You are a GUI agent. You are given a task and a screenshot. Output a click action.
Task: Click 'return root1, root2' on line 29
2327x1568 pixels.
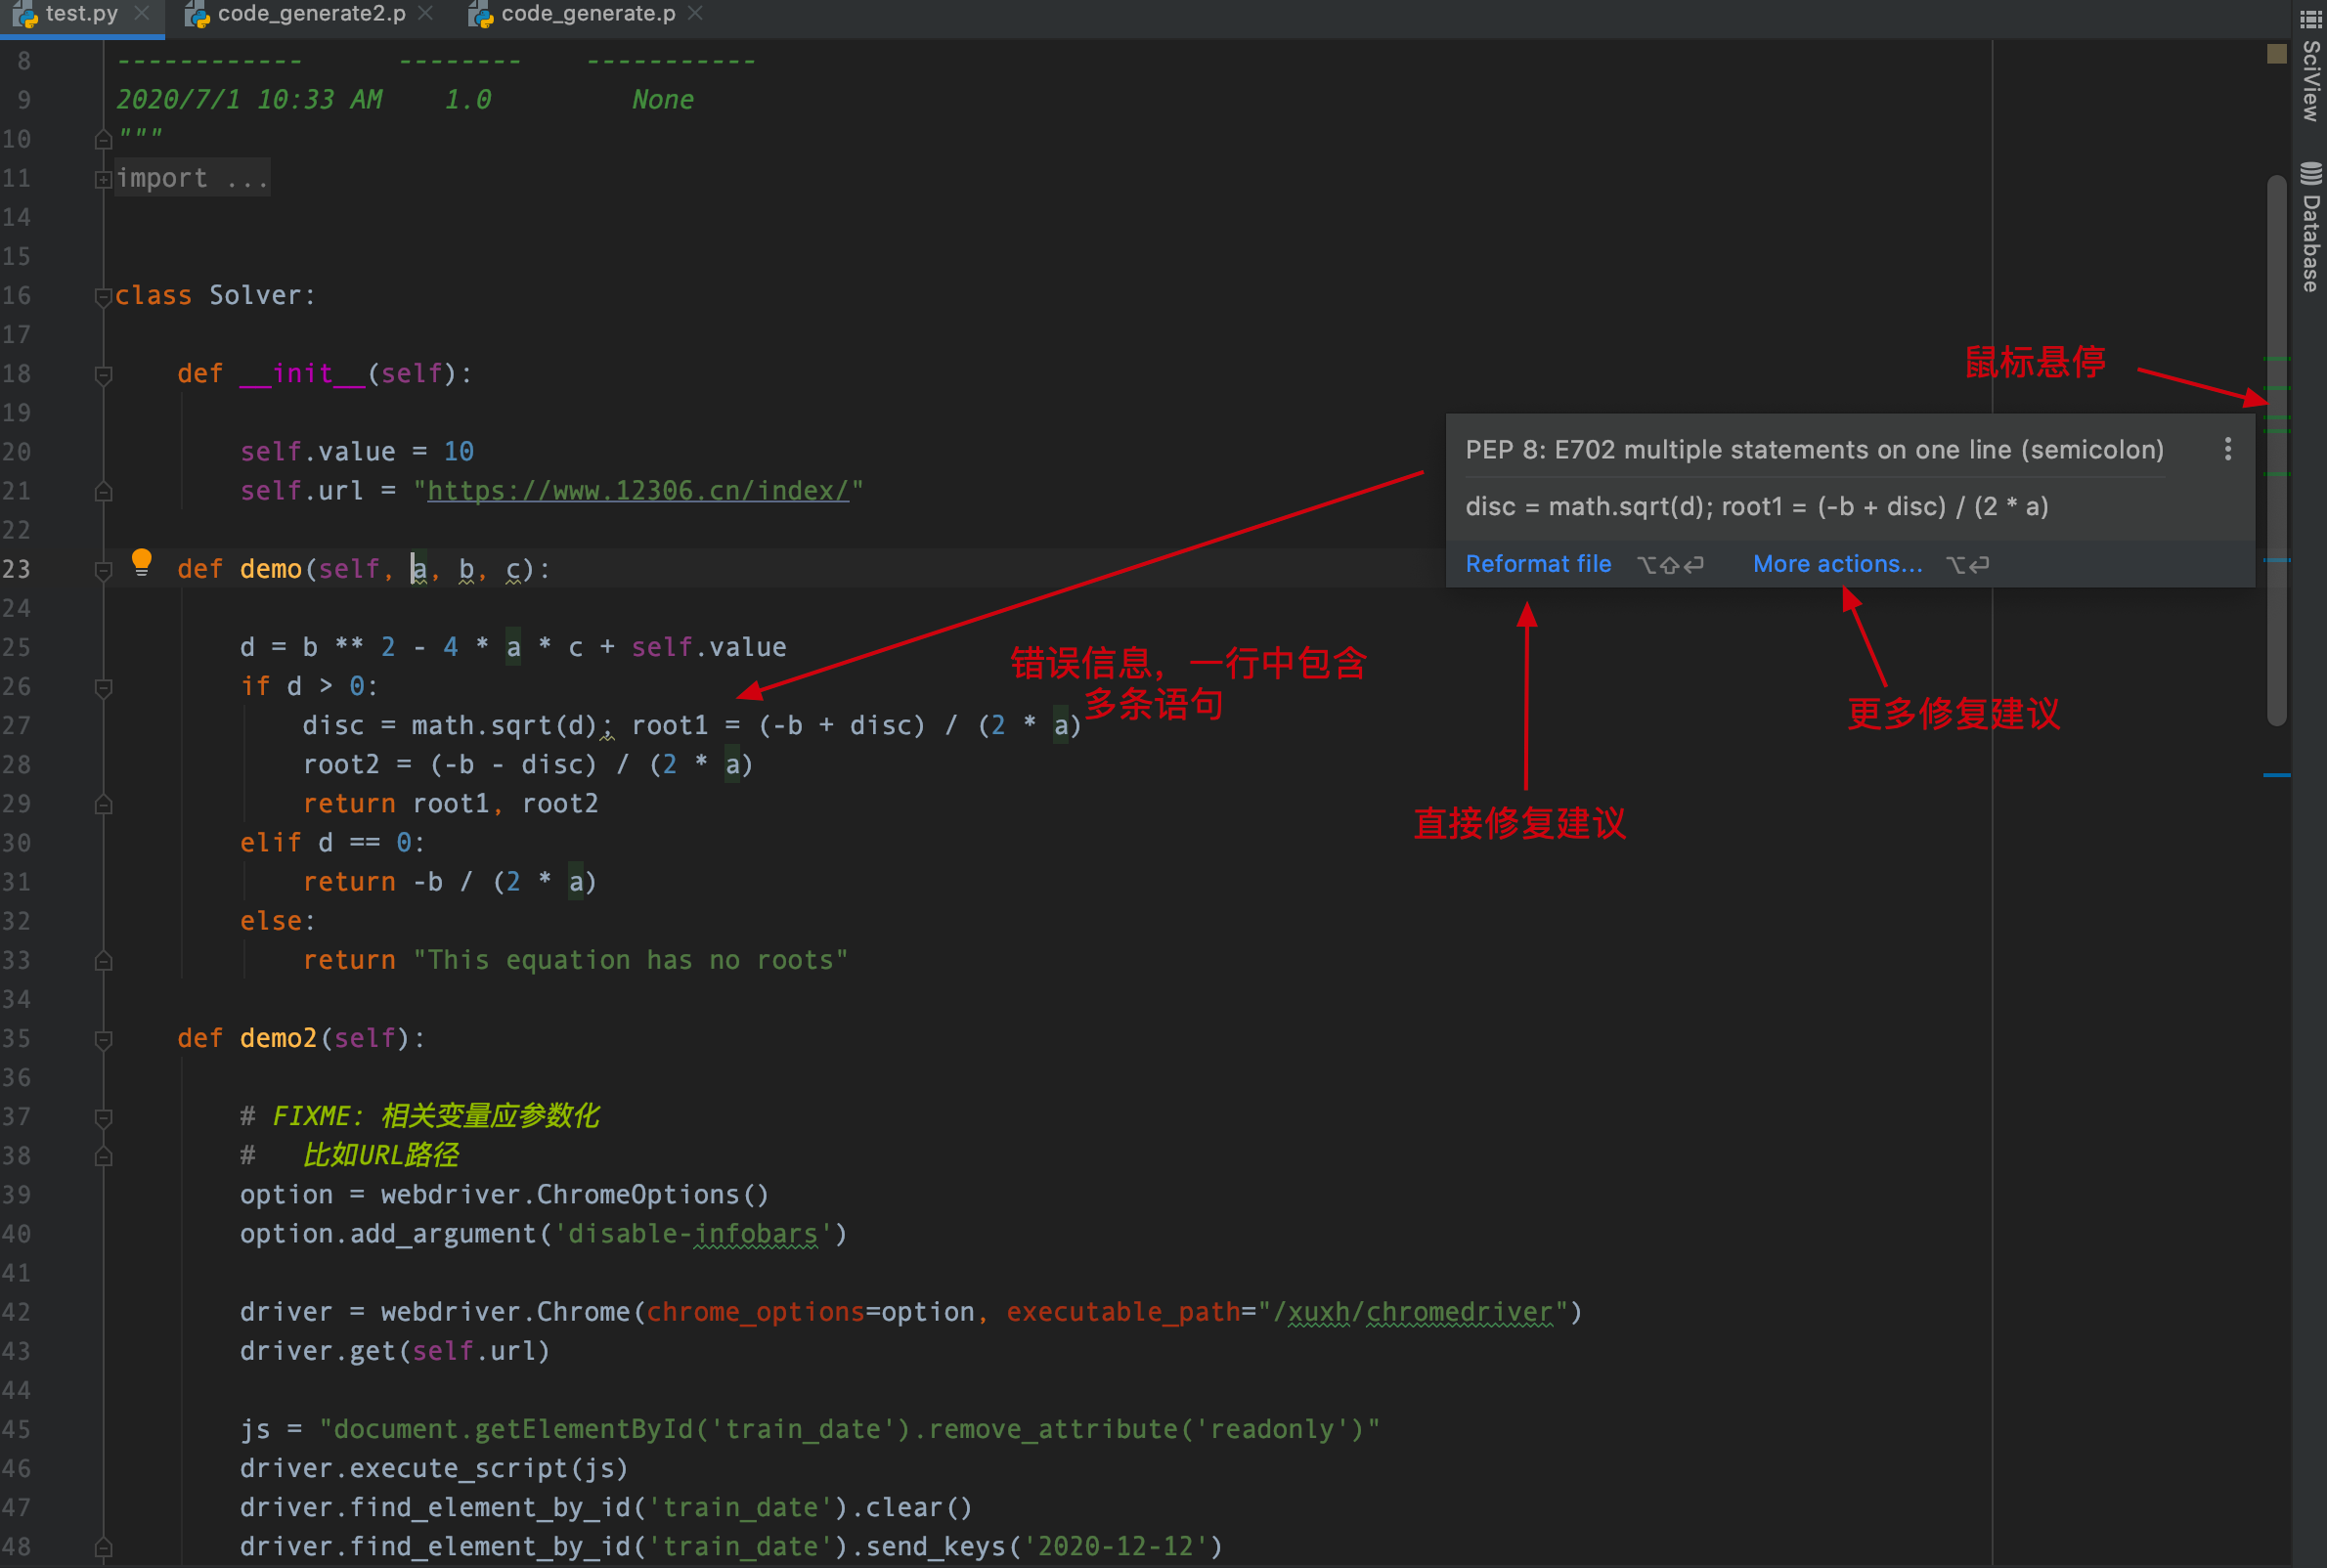click(450, 804)
